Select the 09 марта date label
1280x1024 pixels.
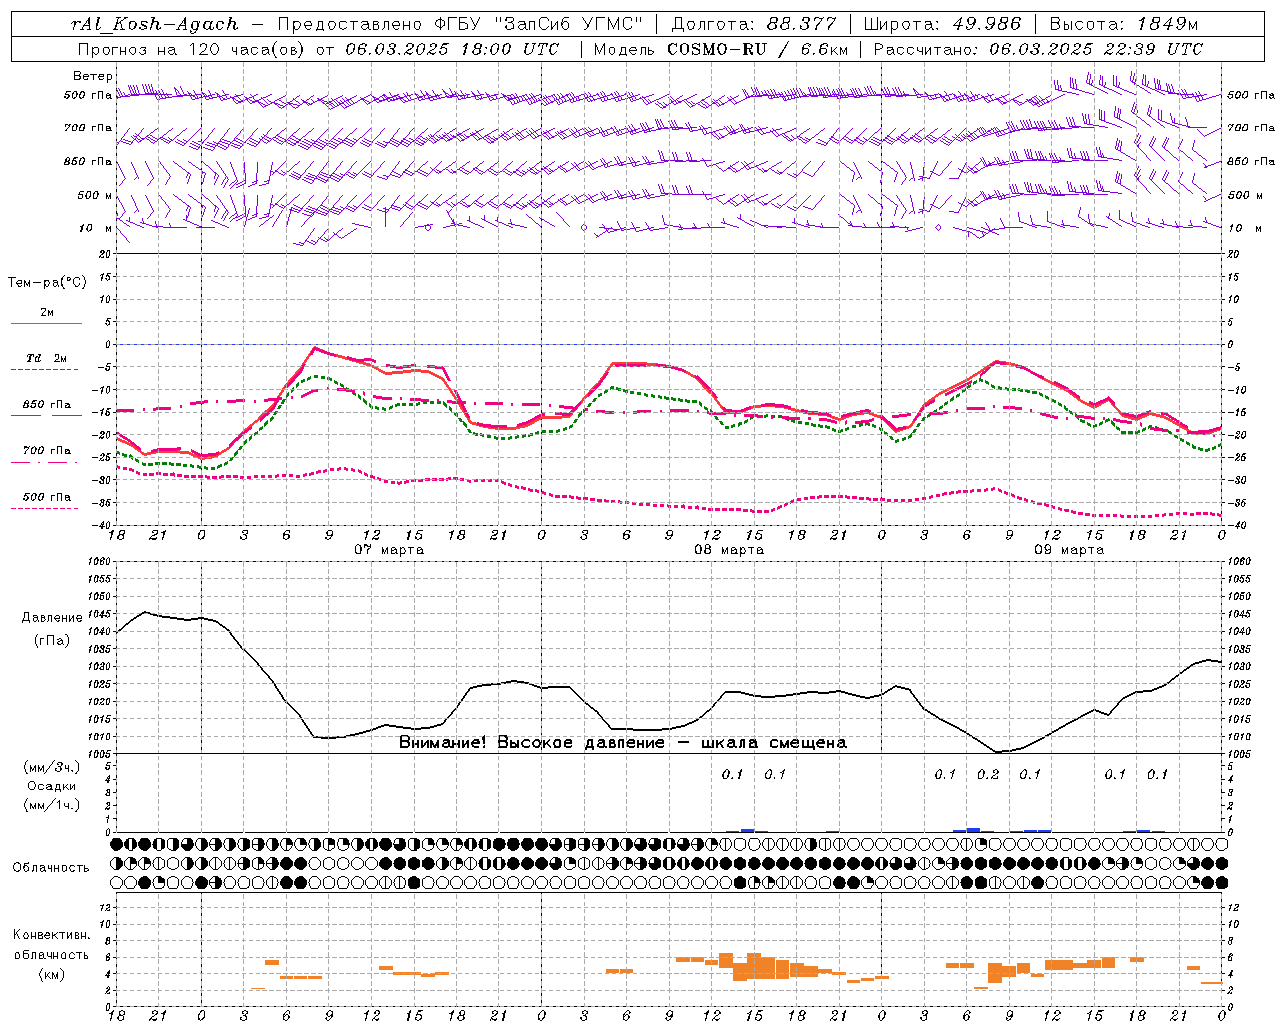click(x=1069, y=550)
